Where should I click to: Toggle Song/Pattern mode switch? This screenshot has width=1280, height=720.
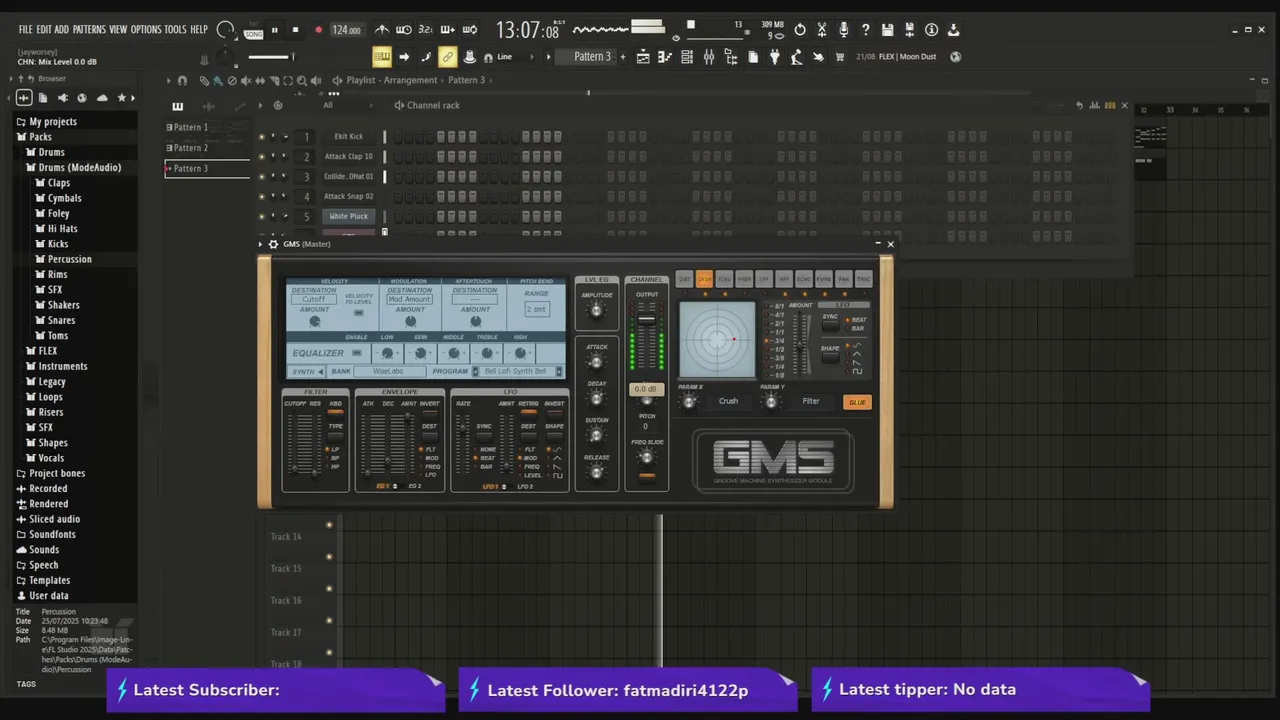(253, 30)
